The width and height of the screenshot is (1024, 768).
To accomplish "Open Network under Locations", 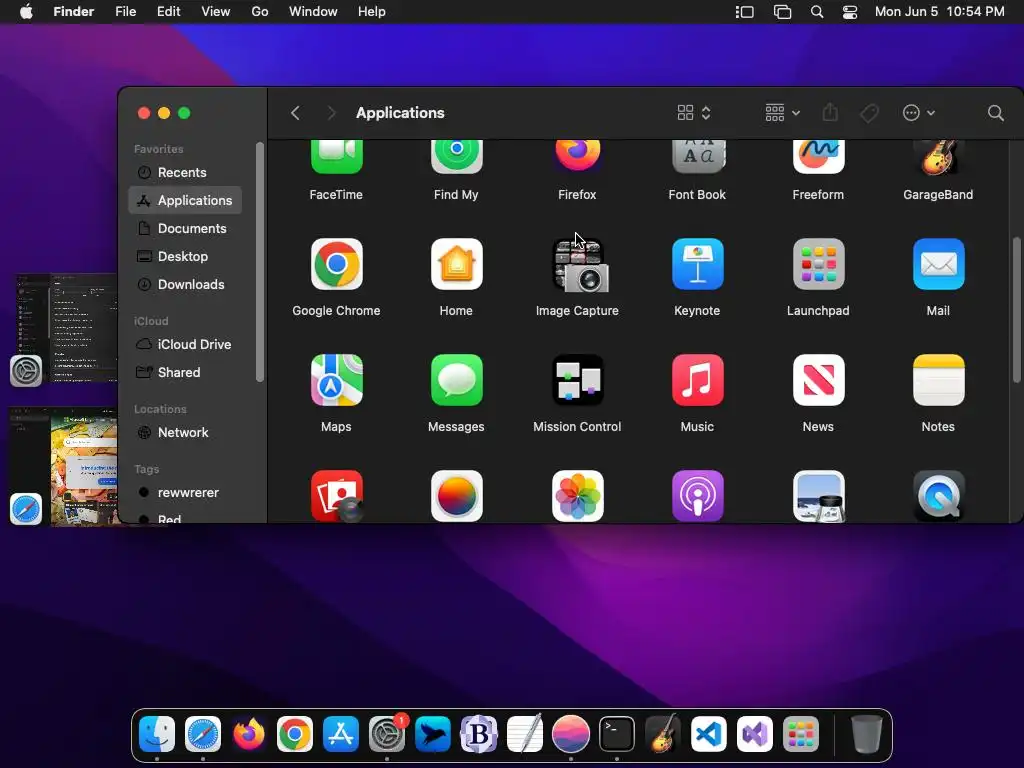I will (x=185, y=432).
